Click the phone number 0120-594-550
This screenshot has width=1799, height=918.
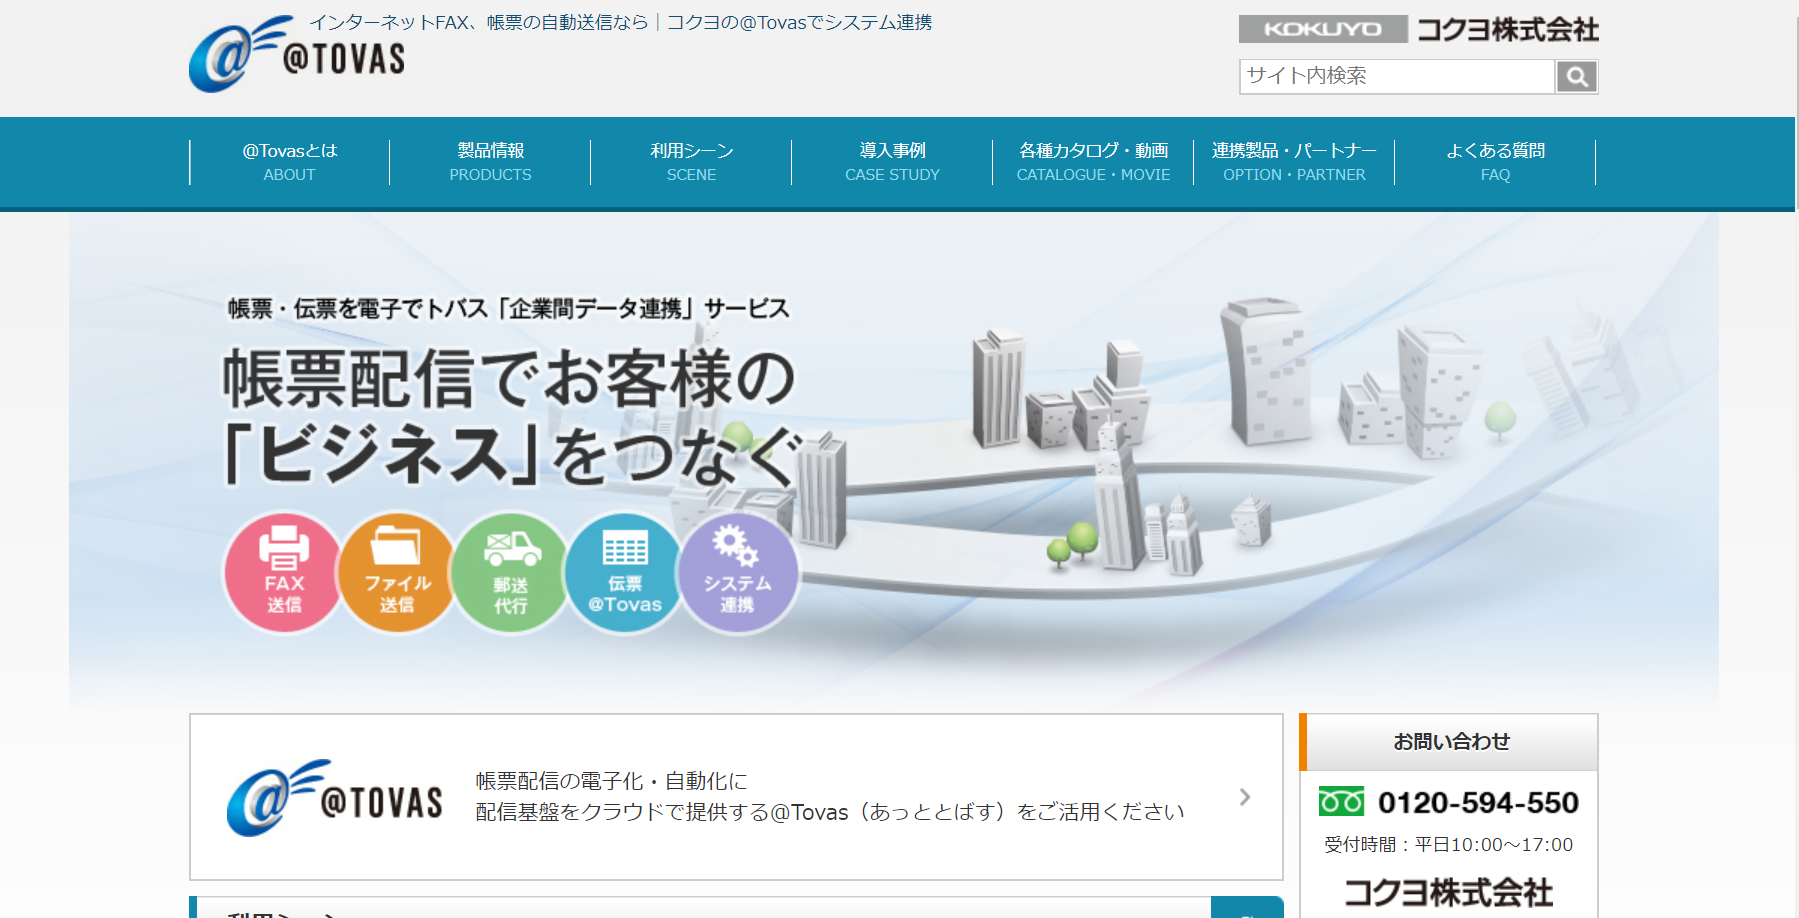click(x=1478, y=802)
